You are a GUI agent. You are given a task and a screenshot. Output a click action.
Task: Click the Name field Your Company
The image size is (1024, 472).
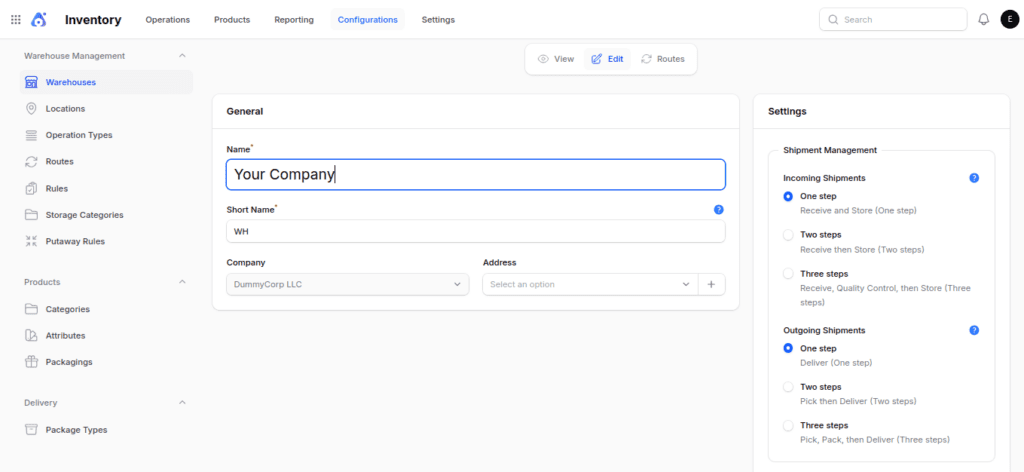(x=475, y=174)
